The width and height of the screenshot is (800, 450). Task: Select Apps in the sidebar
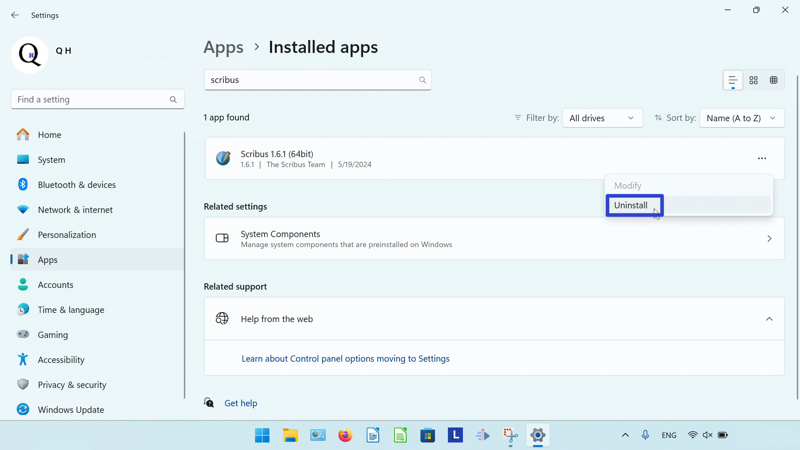coord(97,260)
